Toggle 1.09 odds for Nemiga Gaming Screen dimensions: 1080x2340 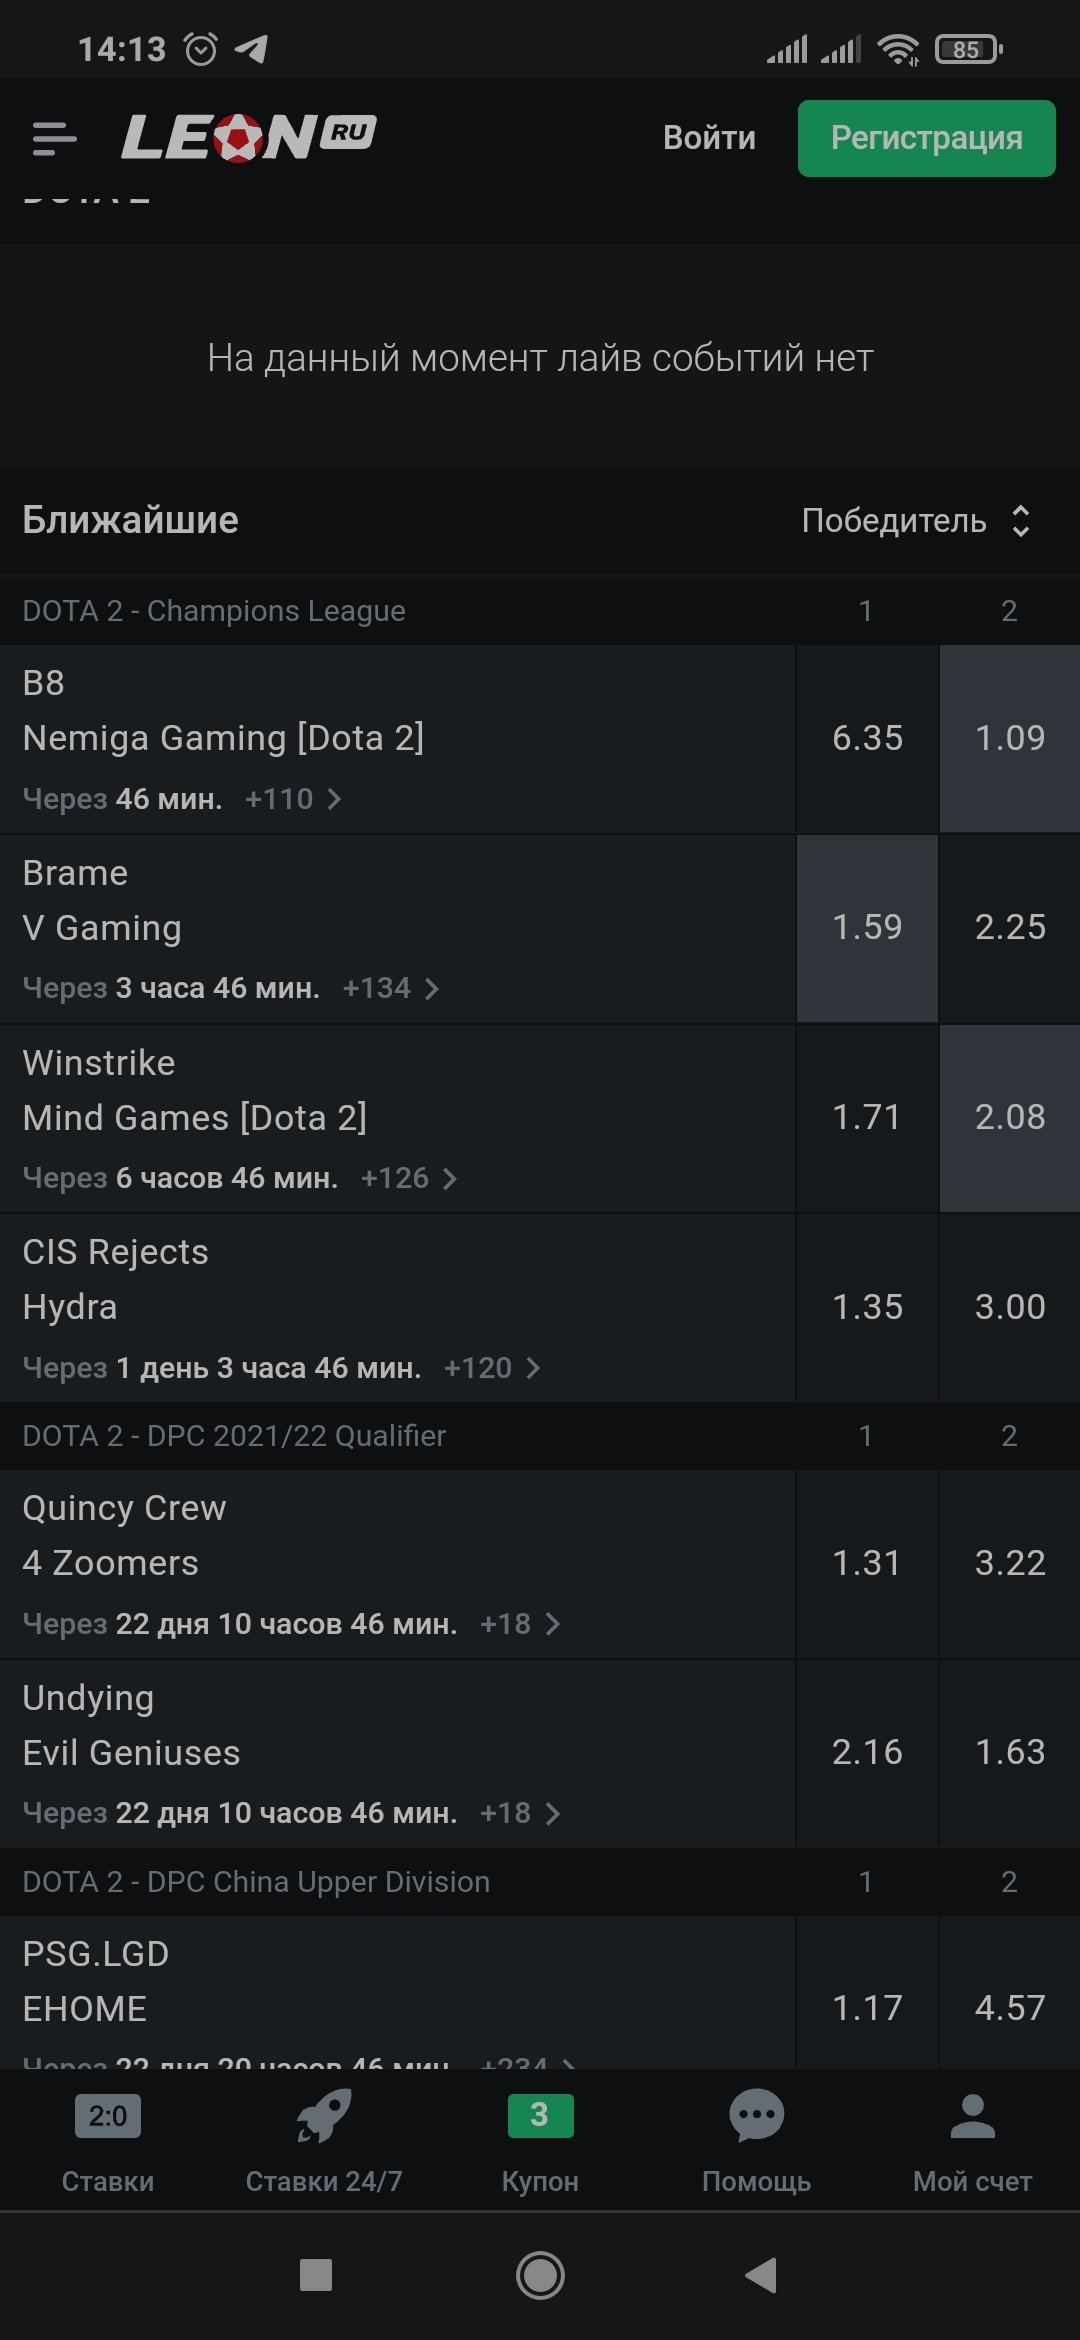coord(1010,738)
